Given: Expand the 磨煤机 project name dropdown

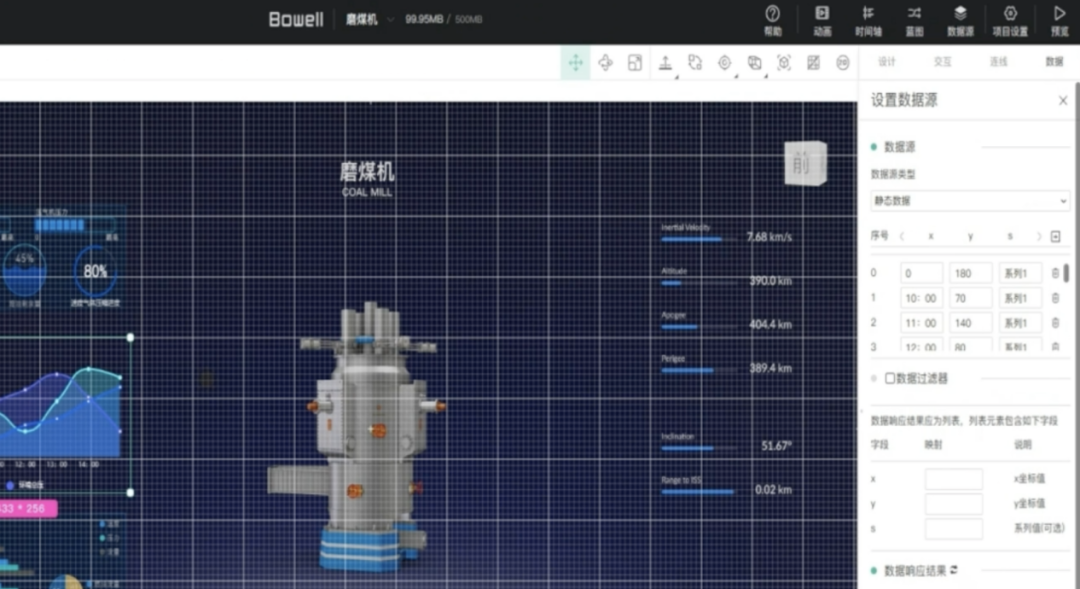Looking at the screenshot, I should coord(390,19).
